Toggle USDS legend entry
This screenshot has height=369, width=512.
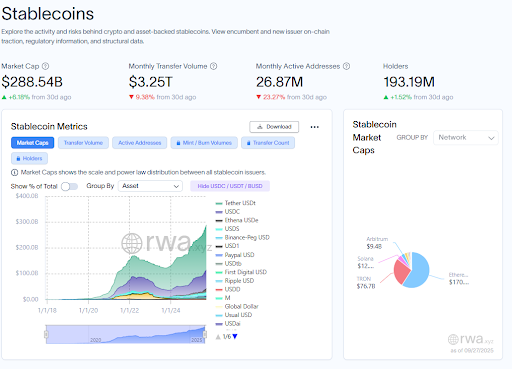click(227, 229)
